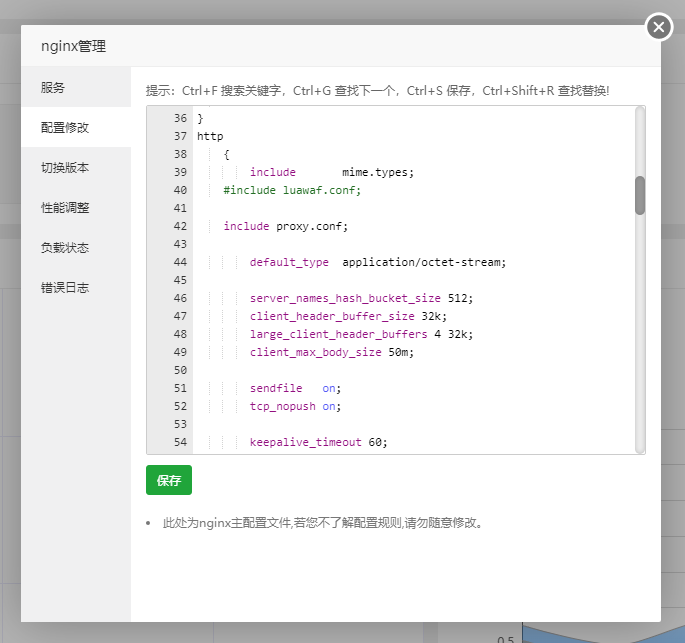Open the 服务 tab
This screenshot has height=643, width=685.
[76, 87]
